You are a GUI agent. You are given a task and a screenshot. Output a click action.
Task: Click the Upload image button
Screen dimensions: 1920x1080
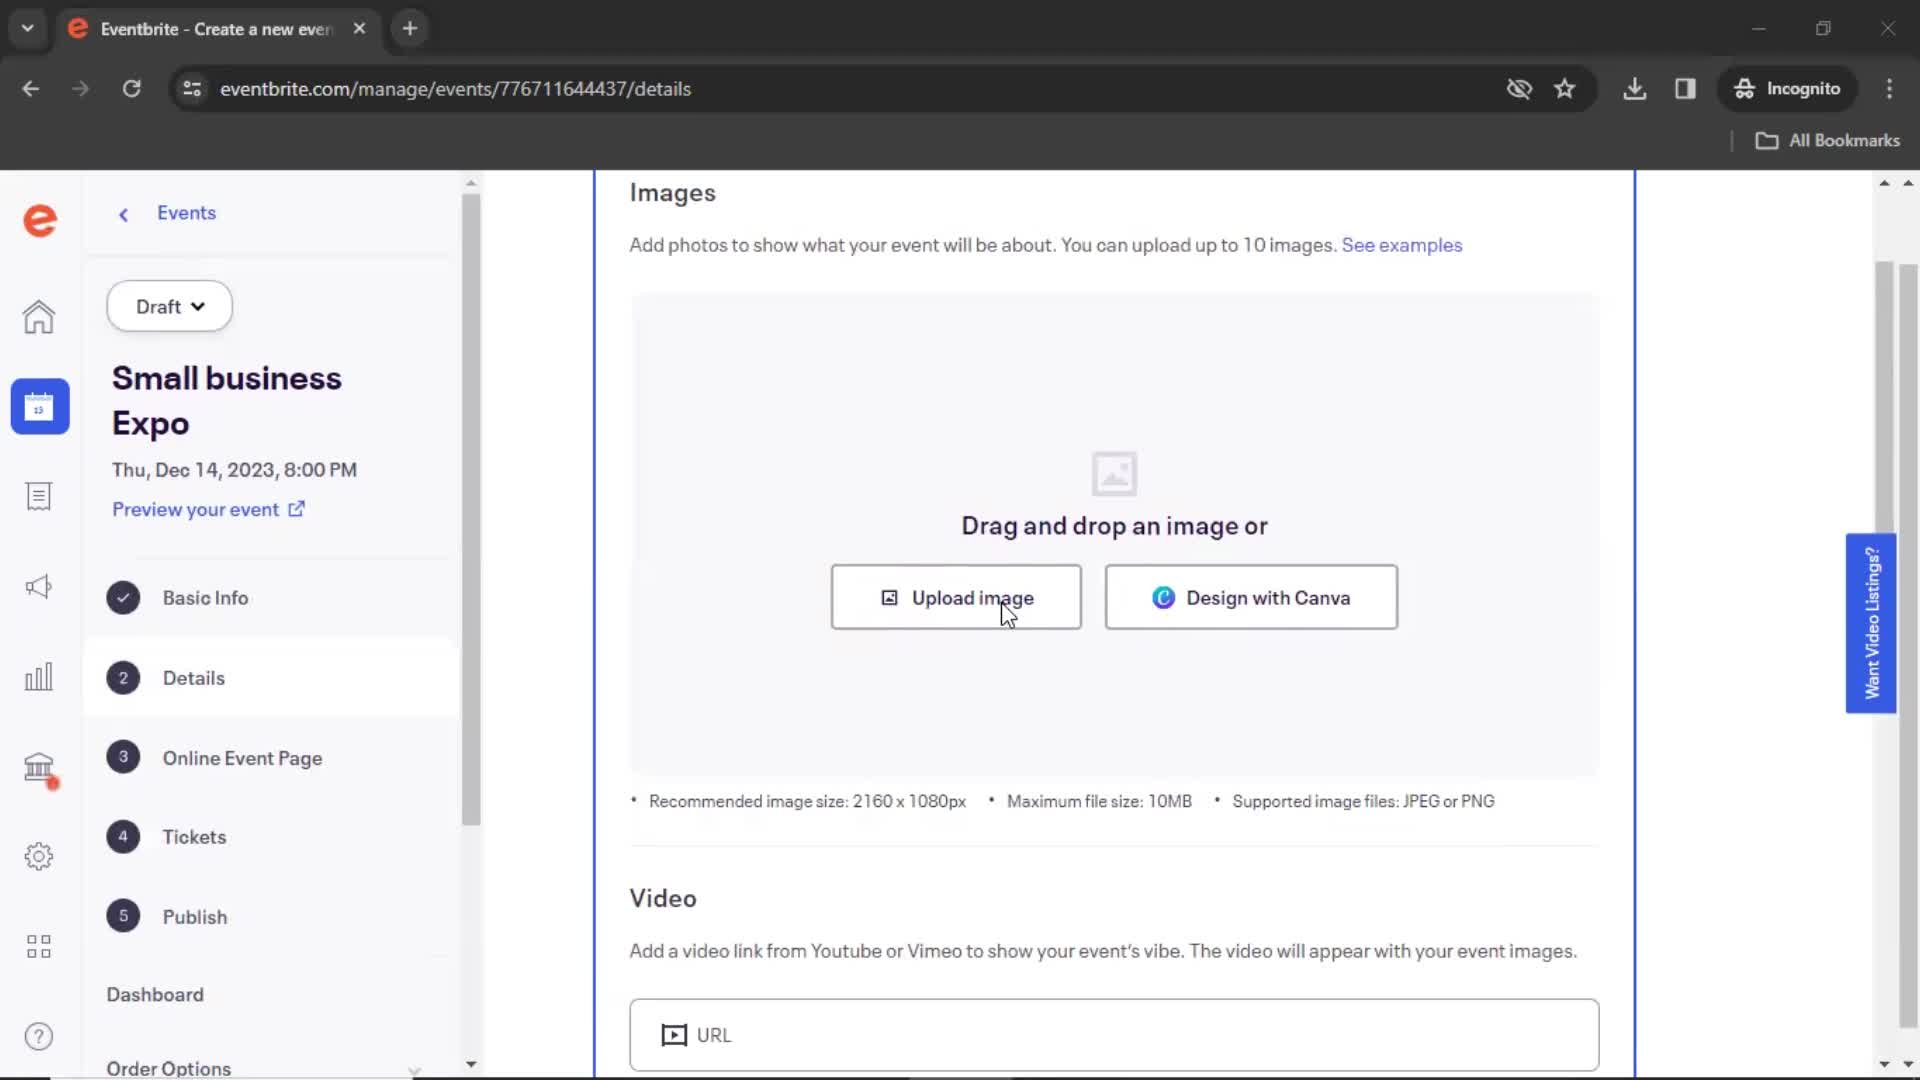pos(956,596)
